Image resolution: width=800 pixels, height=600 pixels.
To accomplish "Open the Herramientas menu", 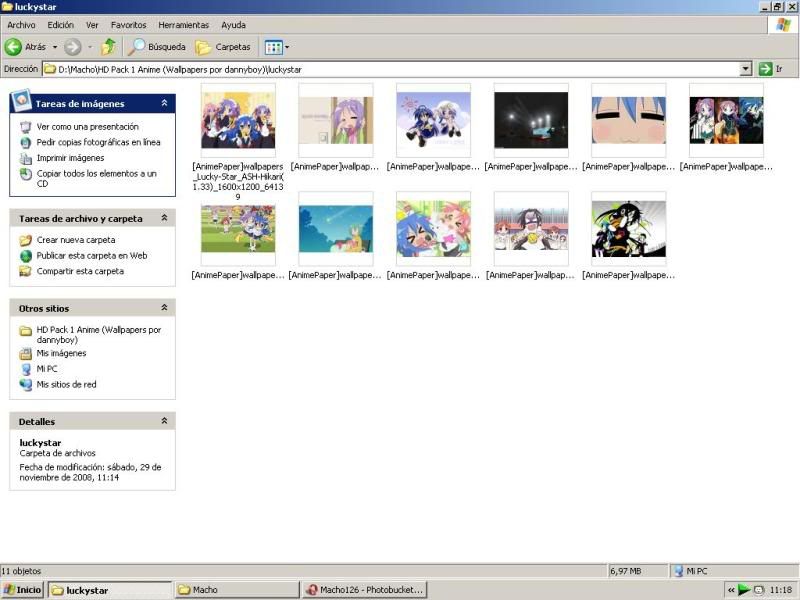I will (184, 25).
